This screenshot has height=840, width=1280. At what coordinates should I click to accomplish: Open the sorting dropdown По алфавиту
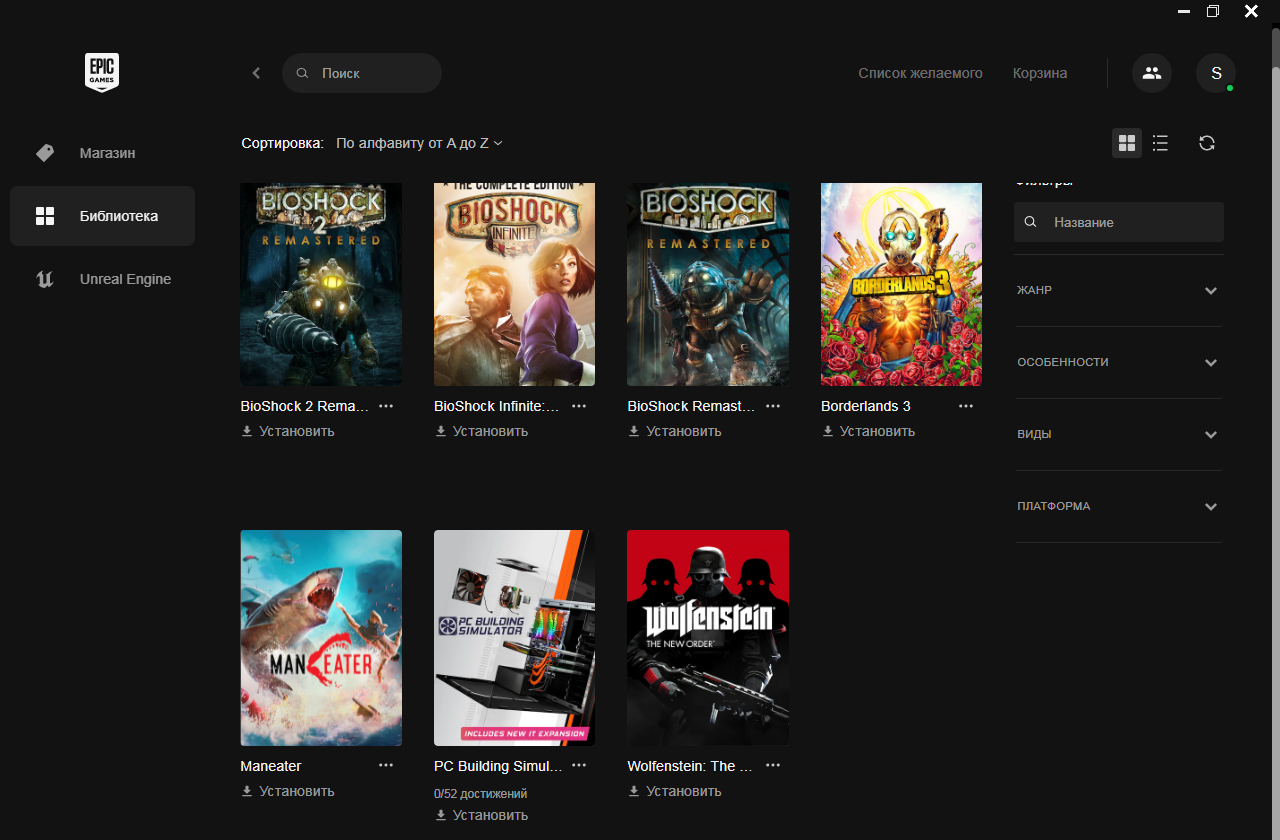419,143
